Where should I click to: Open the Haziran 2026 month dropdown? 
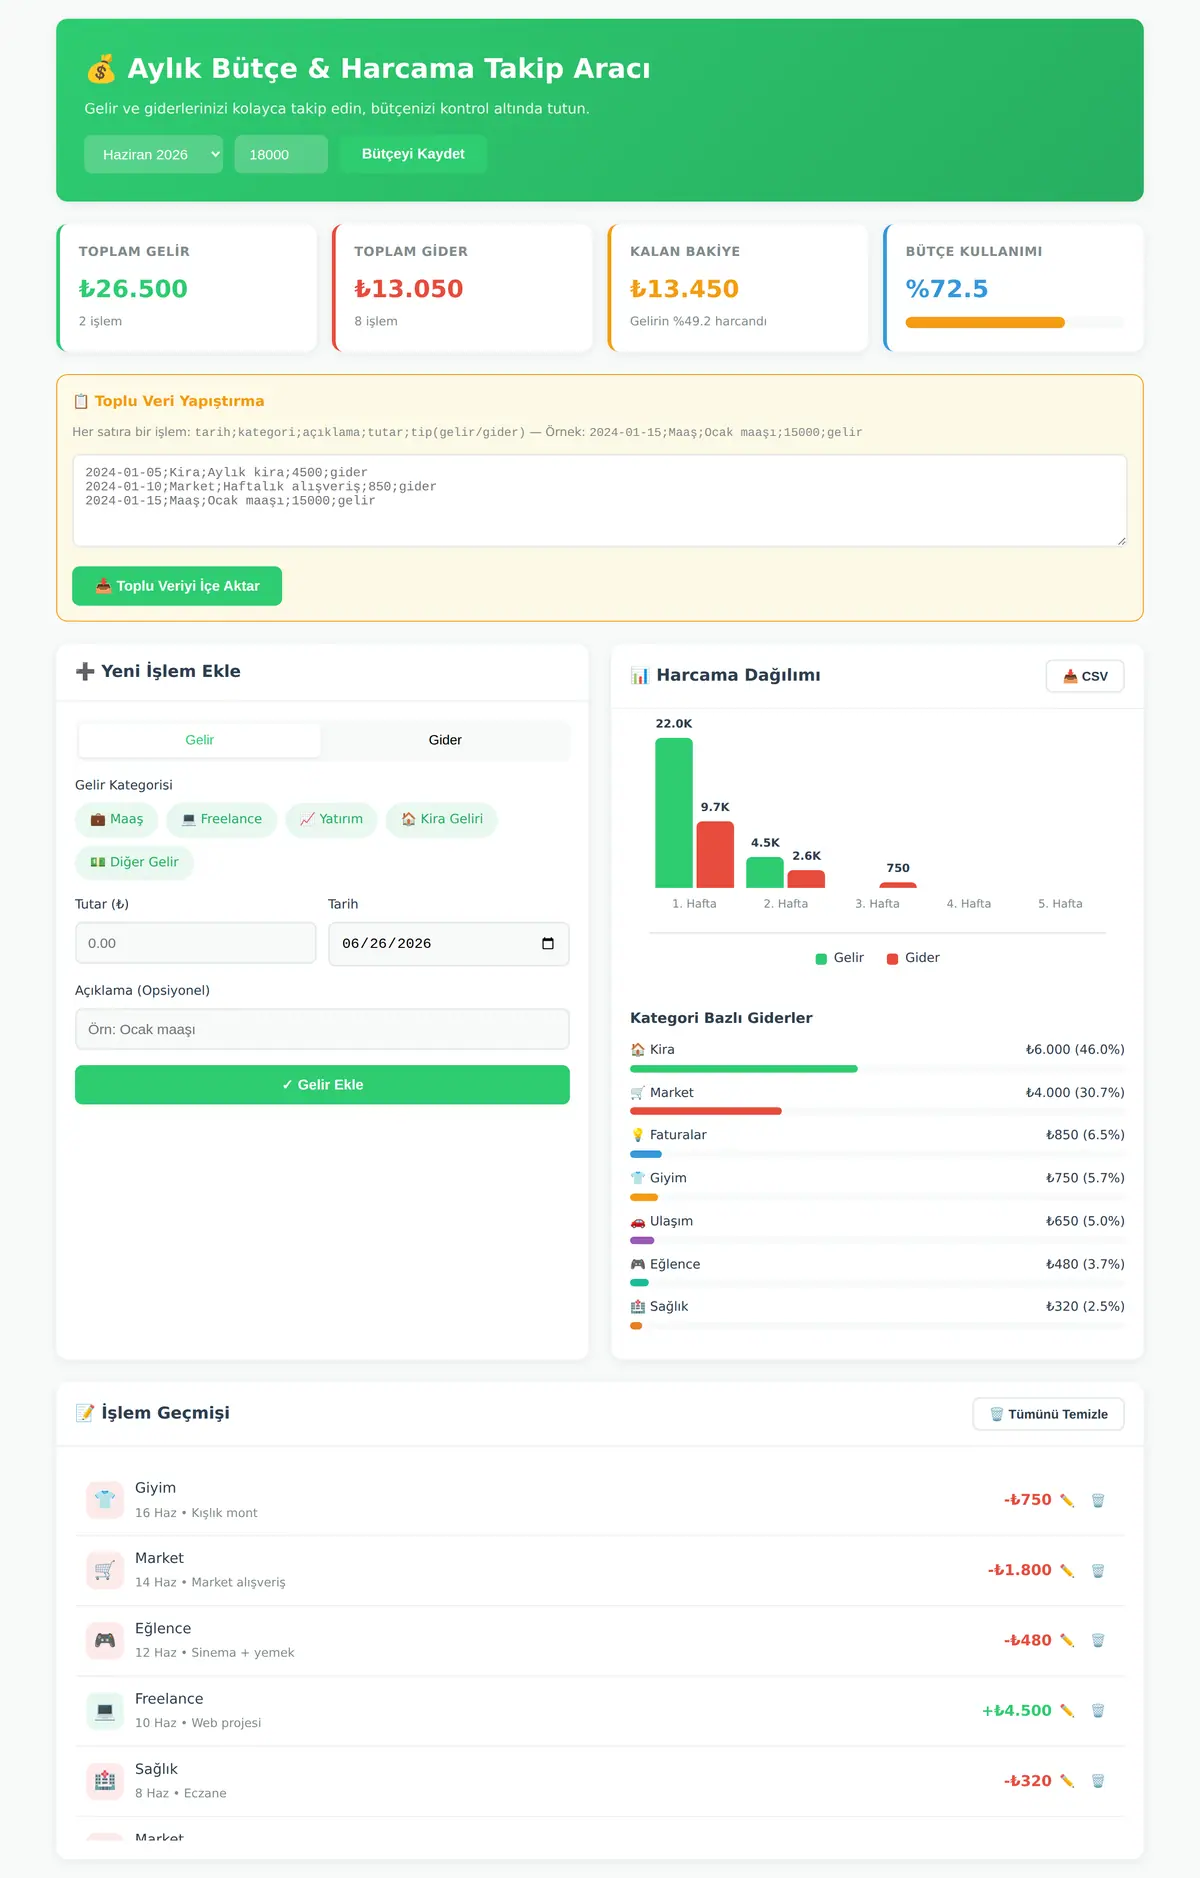coord(153,154)
